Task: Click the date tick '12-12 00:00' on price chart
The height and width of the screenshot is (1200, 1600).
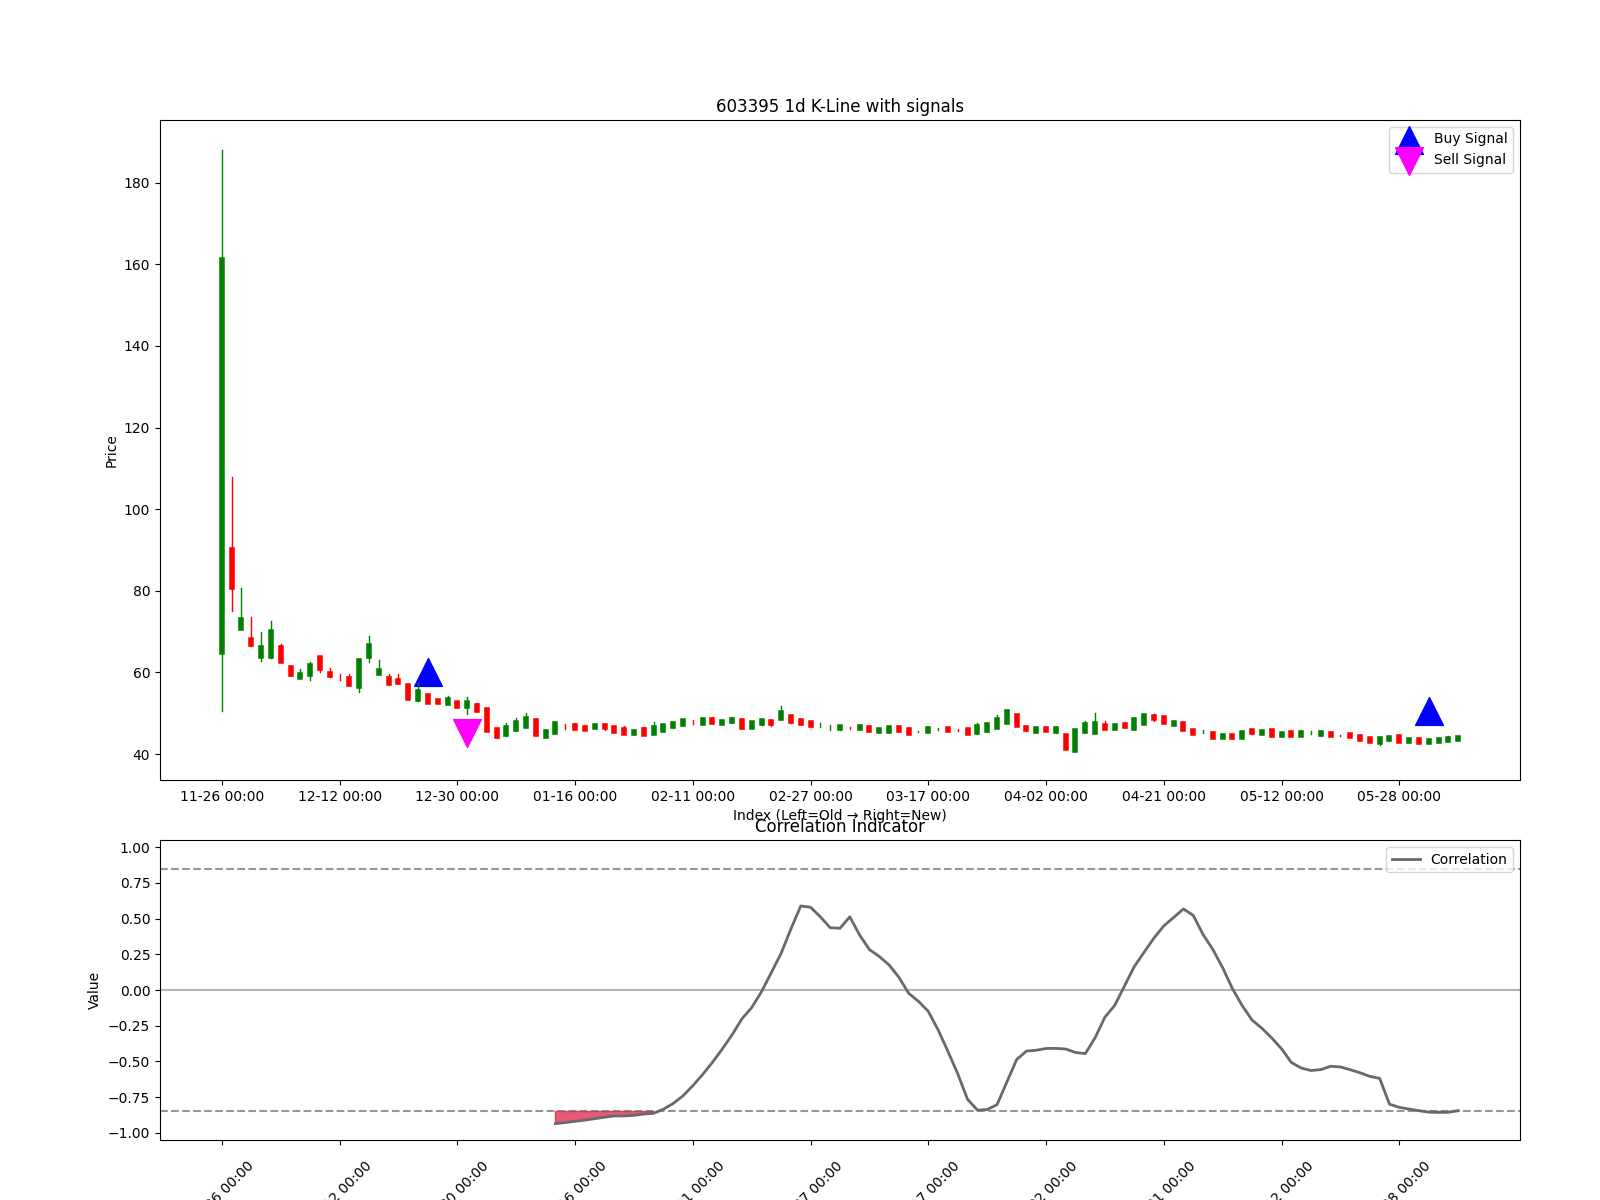Action: 340,796
